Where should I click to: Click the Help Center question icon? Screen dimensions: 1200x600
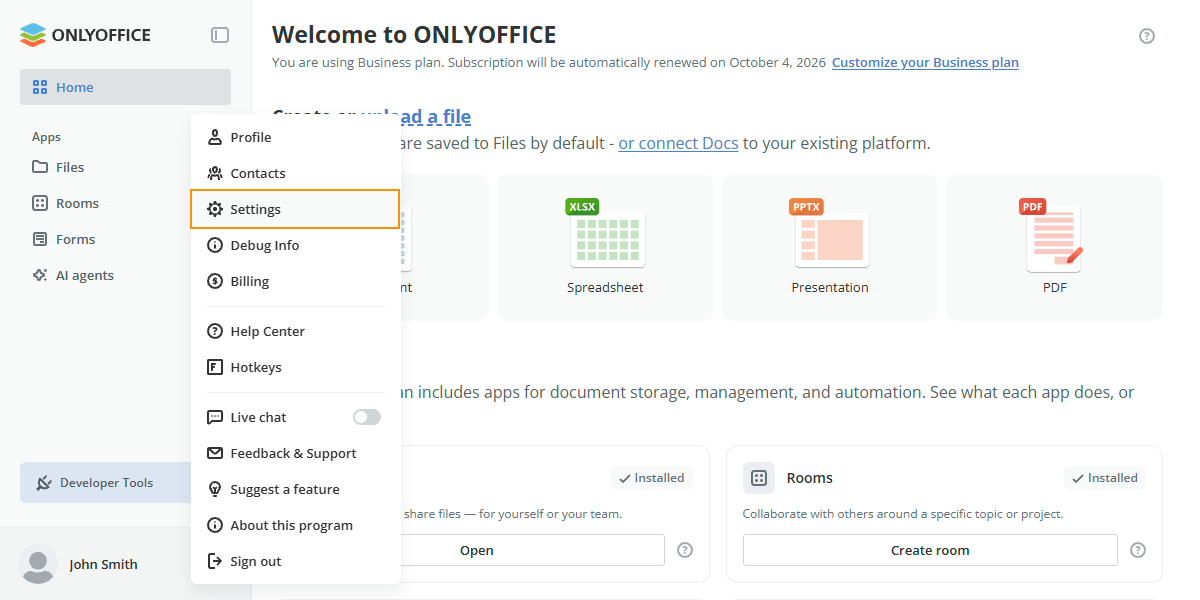(214, 331)
